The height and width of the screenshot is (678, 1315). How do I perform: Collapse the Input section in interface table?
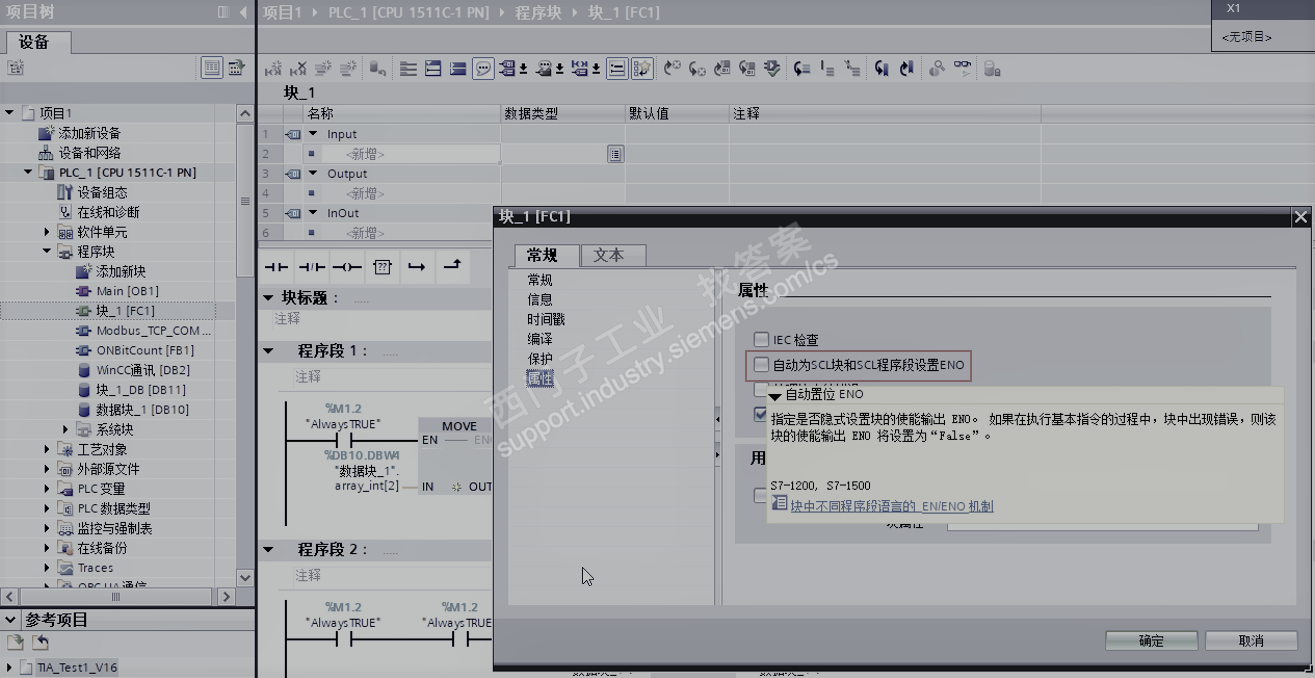pos(312,134)
